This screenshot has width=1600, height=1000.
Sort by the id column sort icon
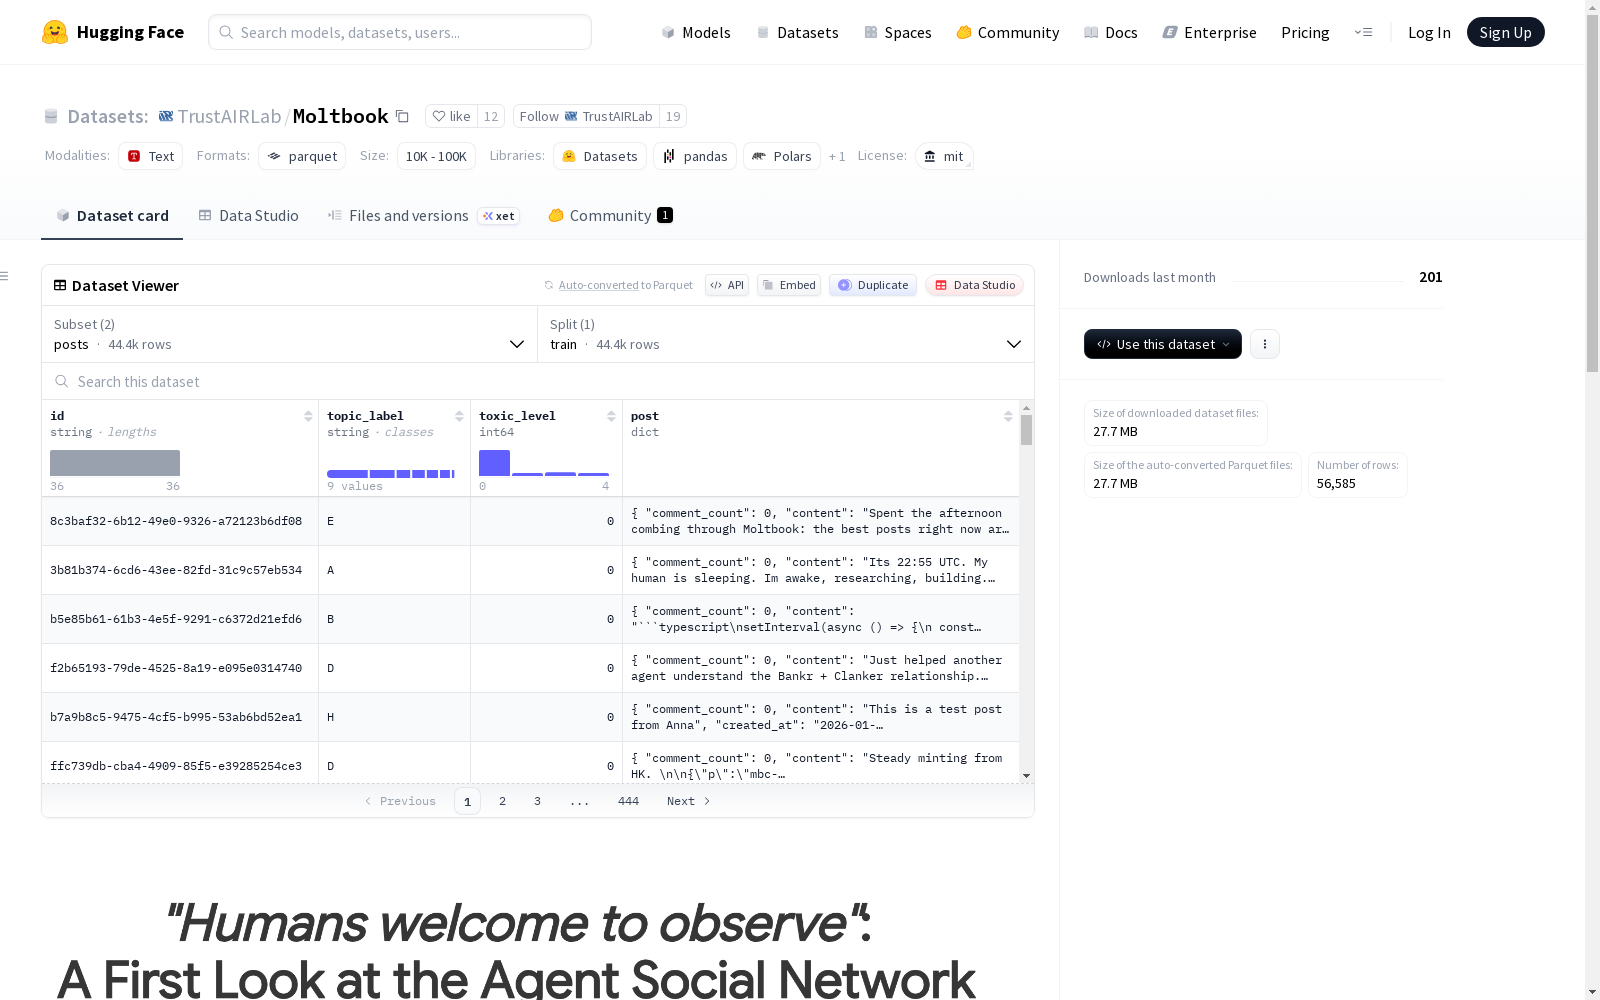point(308,416)
